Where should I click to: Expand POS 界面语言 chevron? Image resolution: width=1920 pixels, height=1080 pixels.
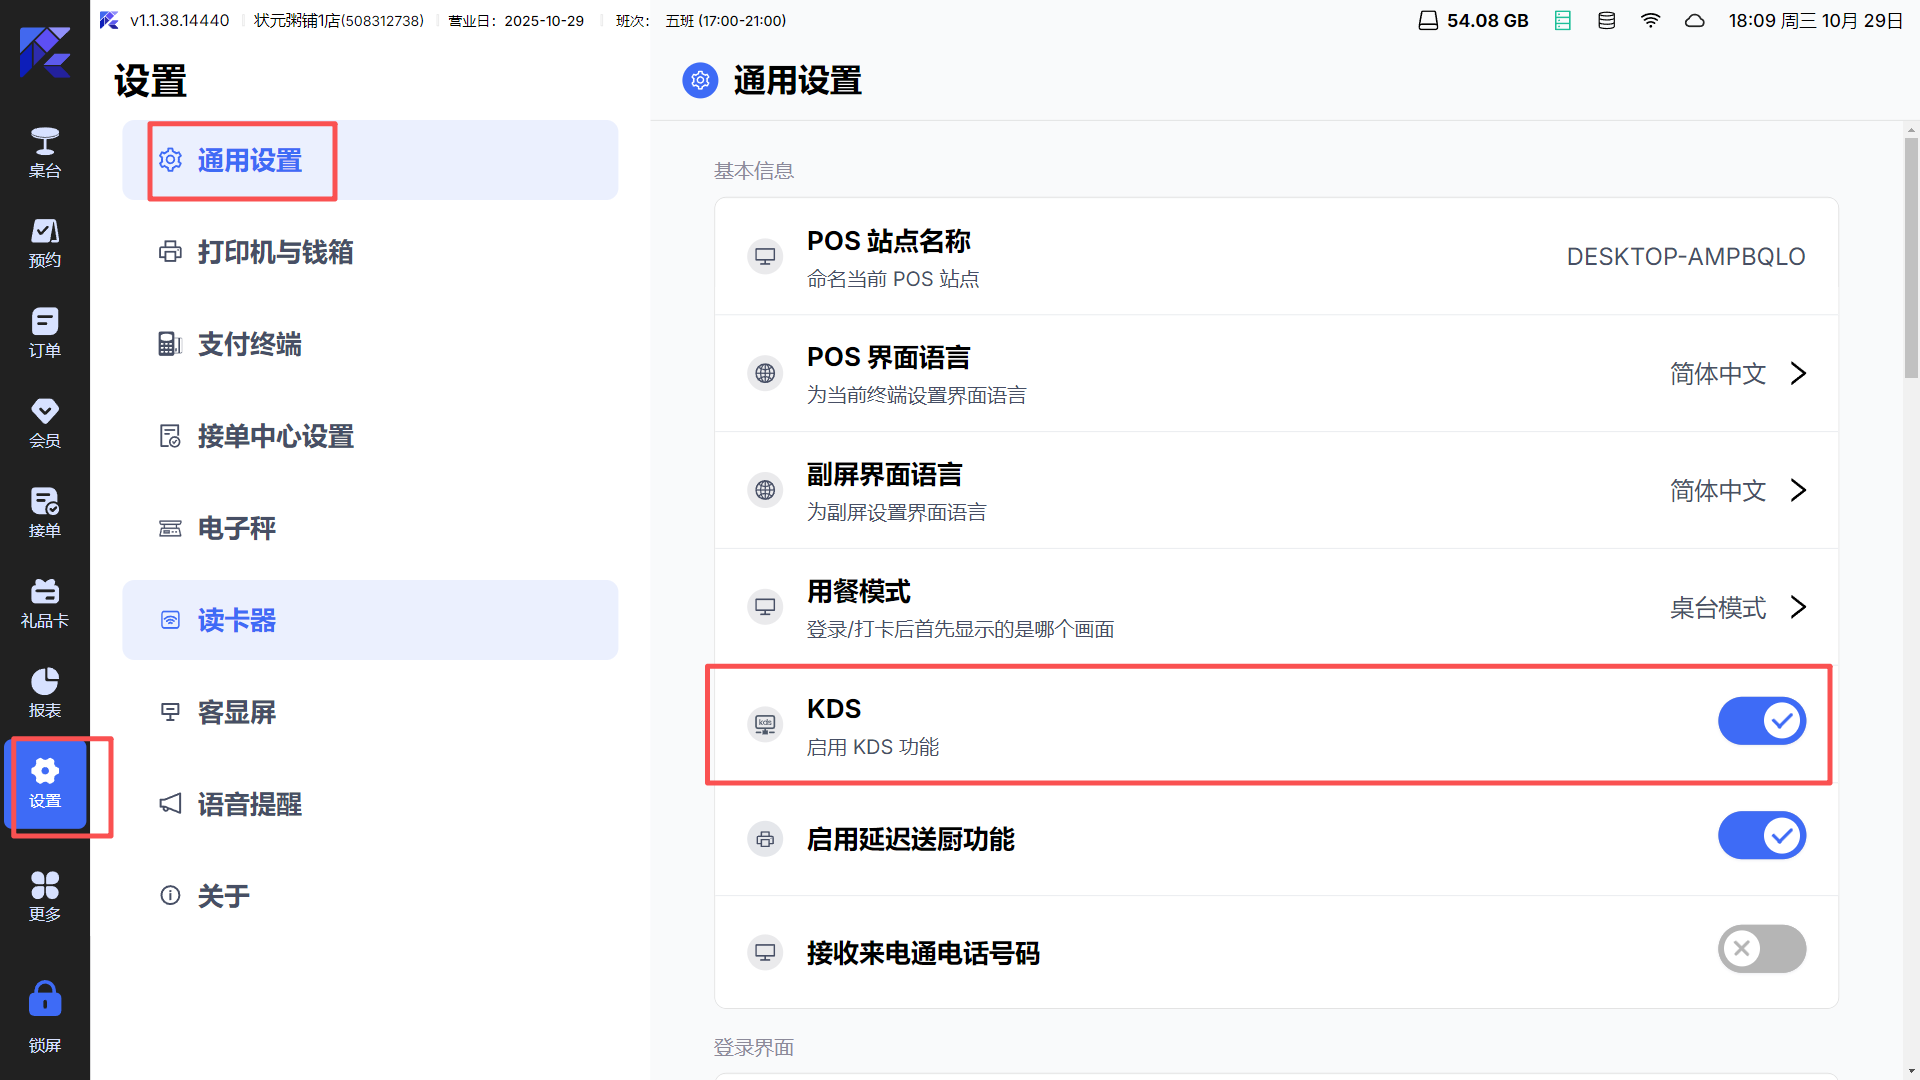[1798, 374]
